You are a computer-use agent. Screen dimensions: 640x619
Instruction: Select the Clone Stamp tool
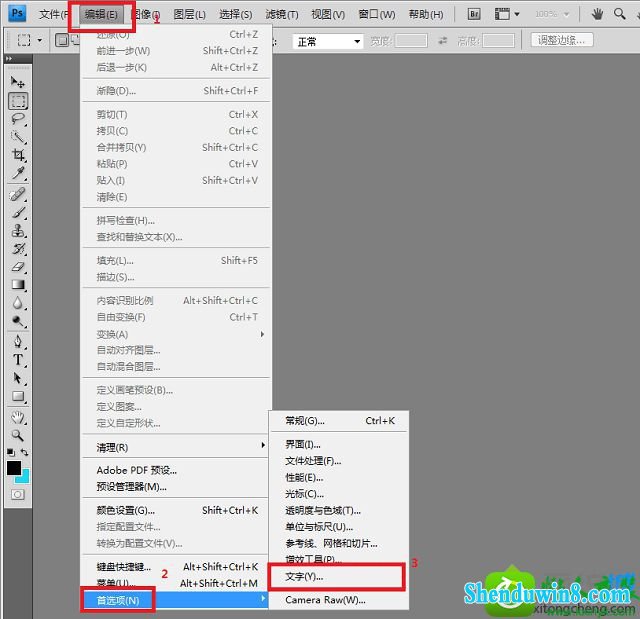coord(18,231)
